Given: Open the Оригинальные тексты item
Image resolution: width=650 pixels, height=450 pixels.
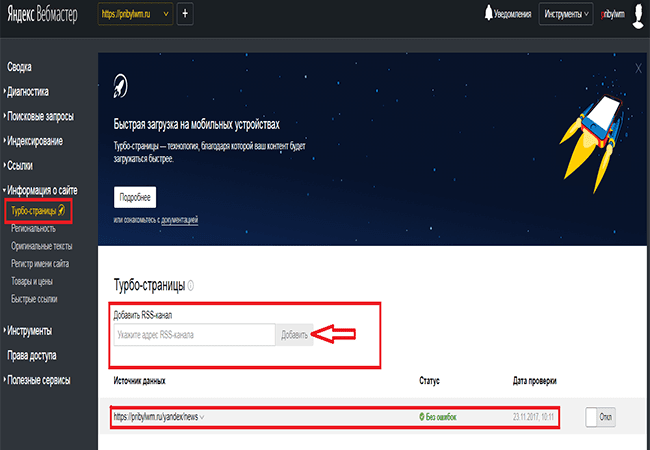Looking at the screenshot, I should coord(41,246).
